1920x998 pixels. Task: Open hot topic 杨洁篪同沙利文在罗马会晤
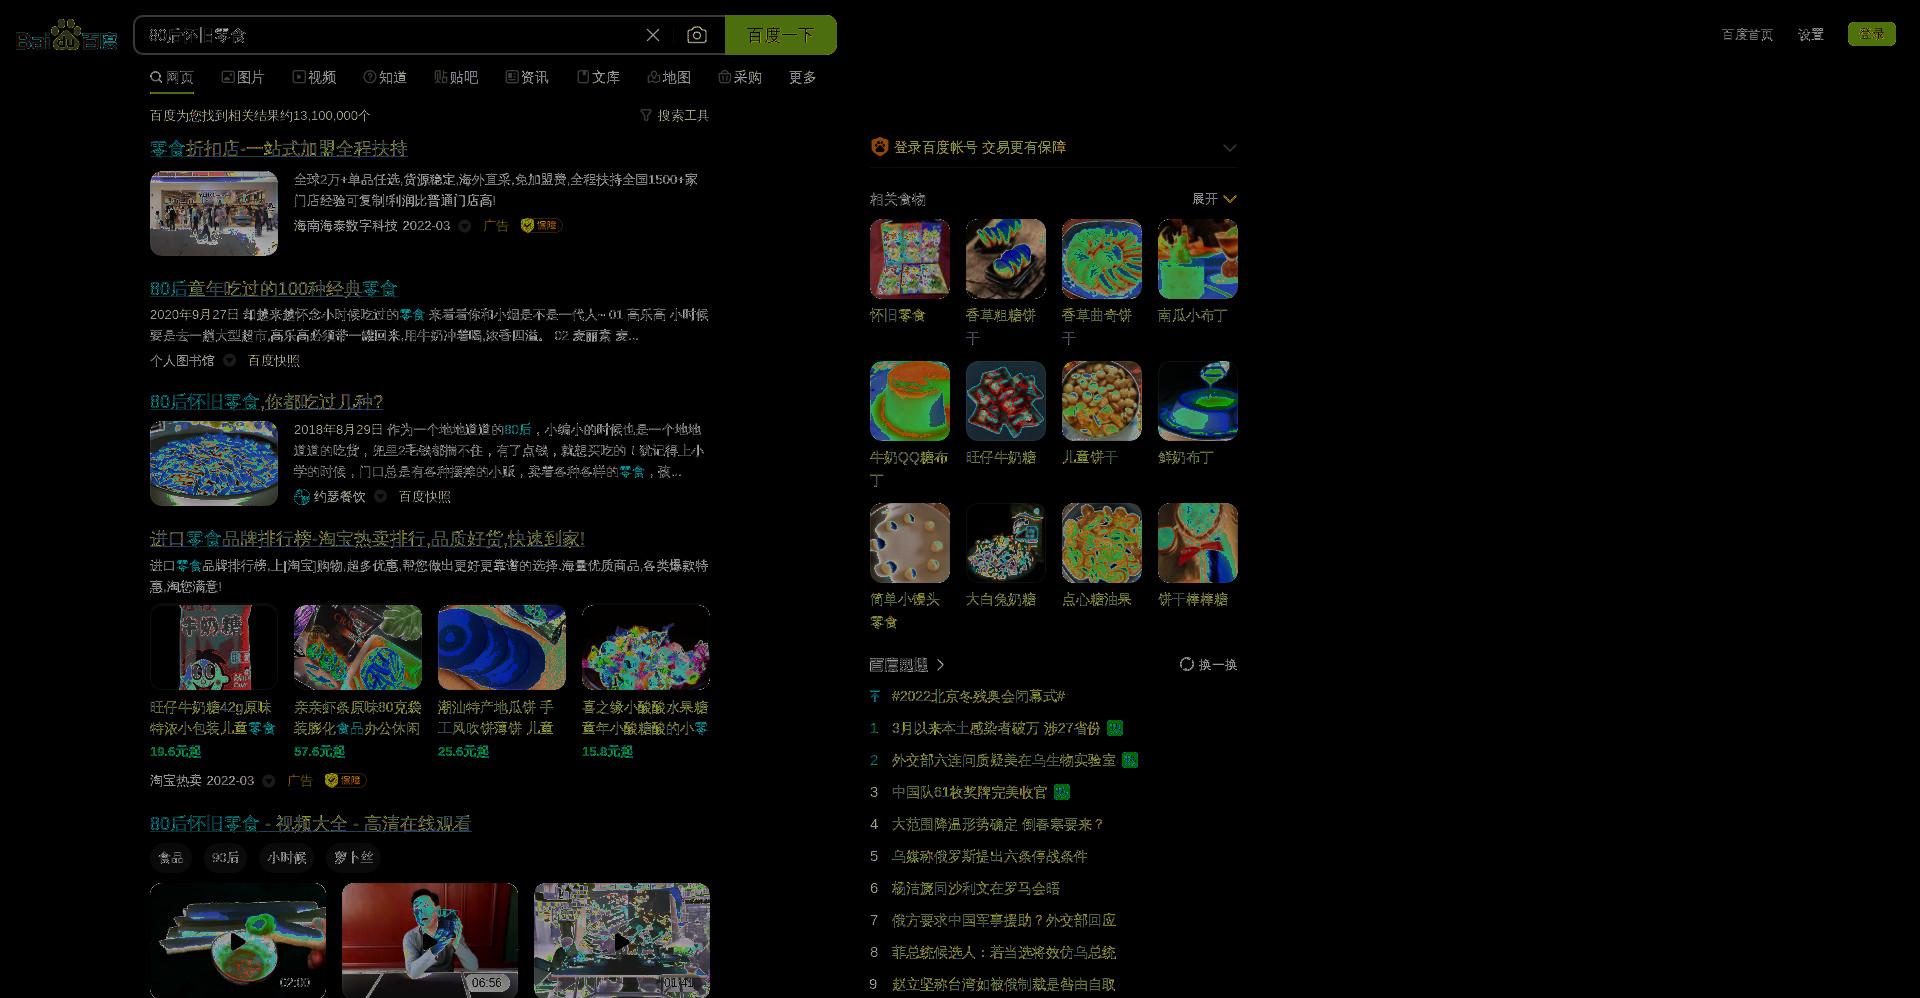[x=975, y=888]
